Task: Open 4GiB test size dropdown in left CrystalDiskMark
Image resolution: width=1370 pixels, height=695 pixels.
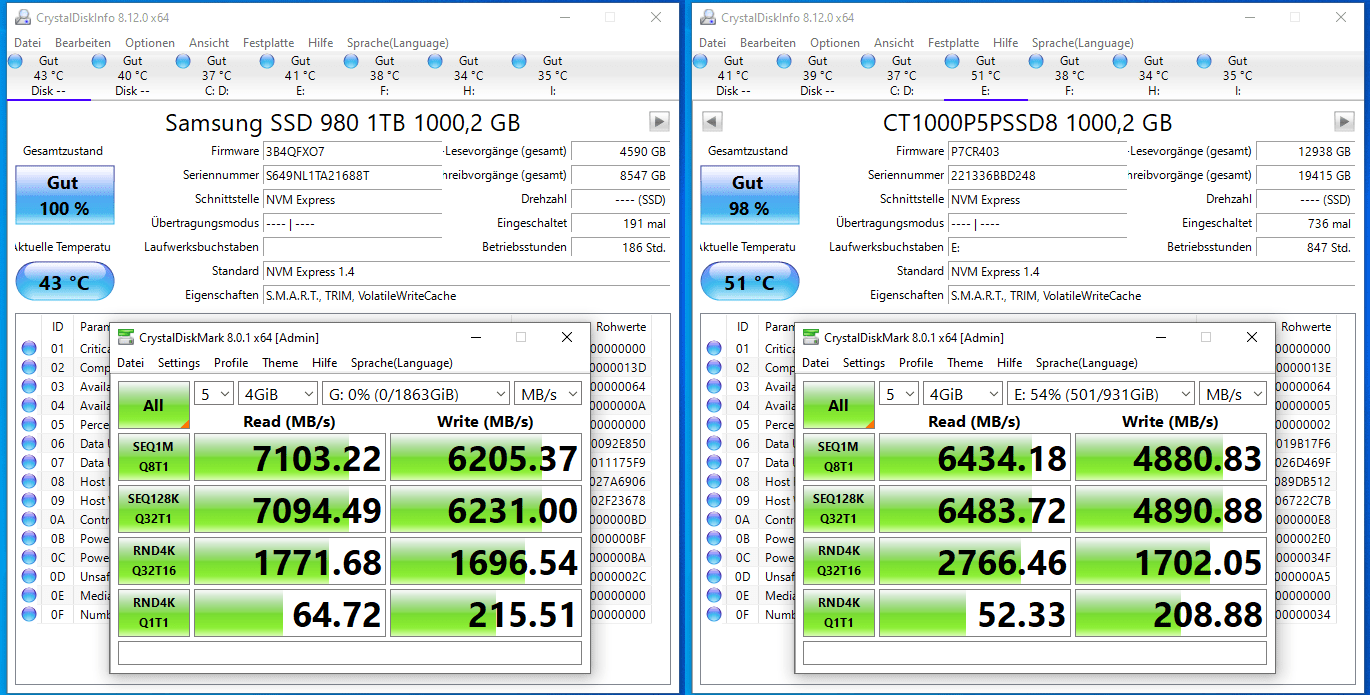Action: pyautogui.click(x=277, y=394)
